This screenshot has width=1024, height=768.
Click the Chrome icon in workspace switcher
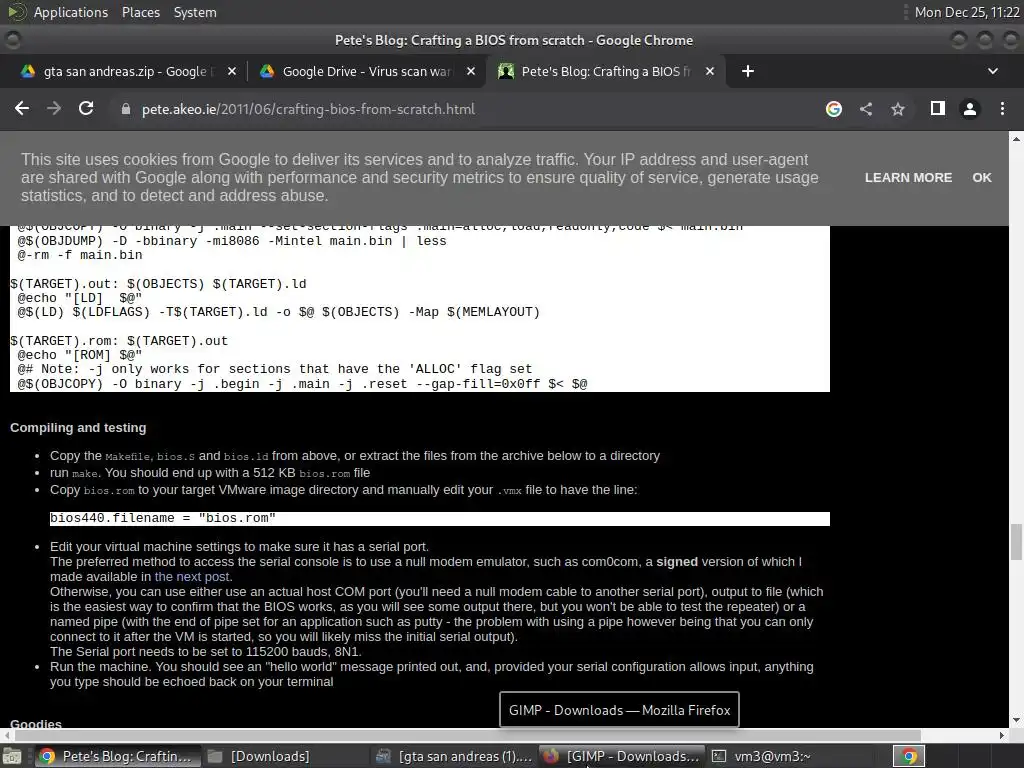909,756
